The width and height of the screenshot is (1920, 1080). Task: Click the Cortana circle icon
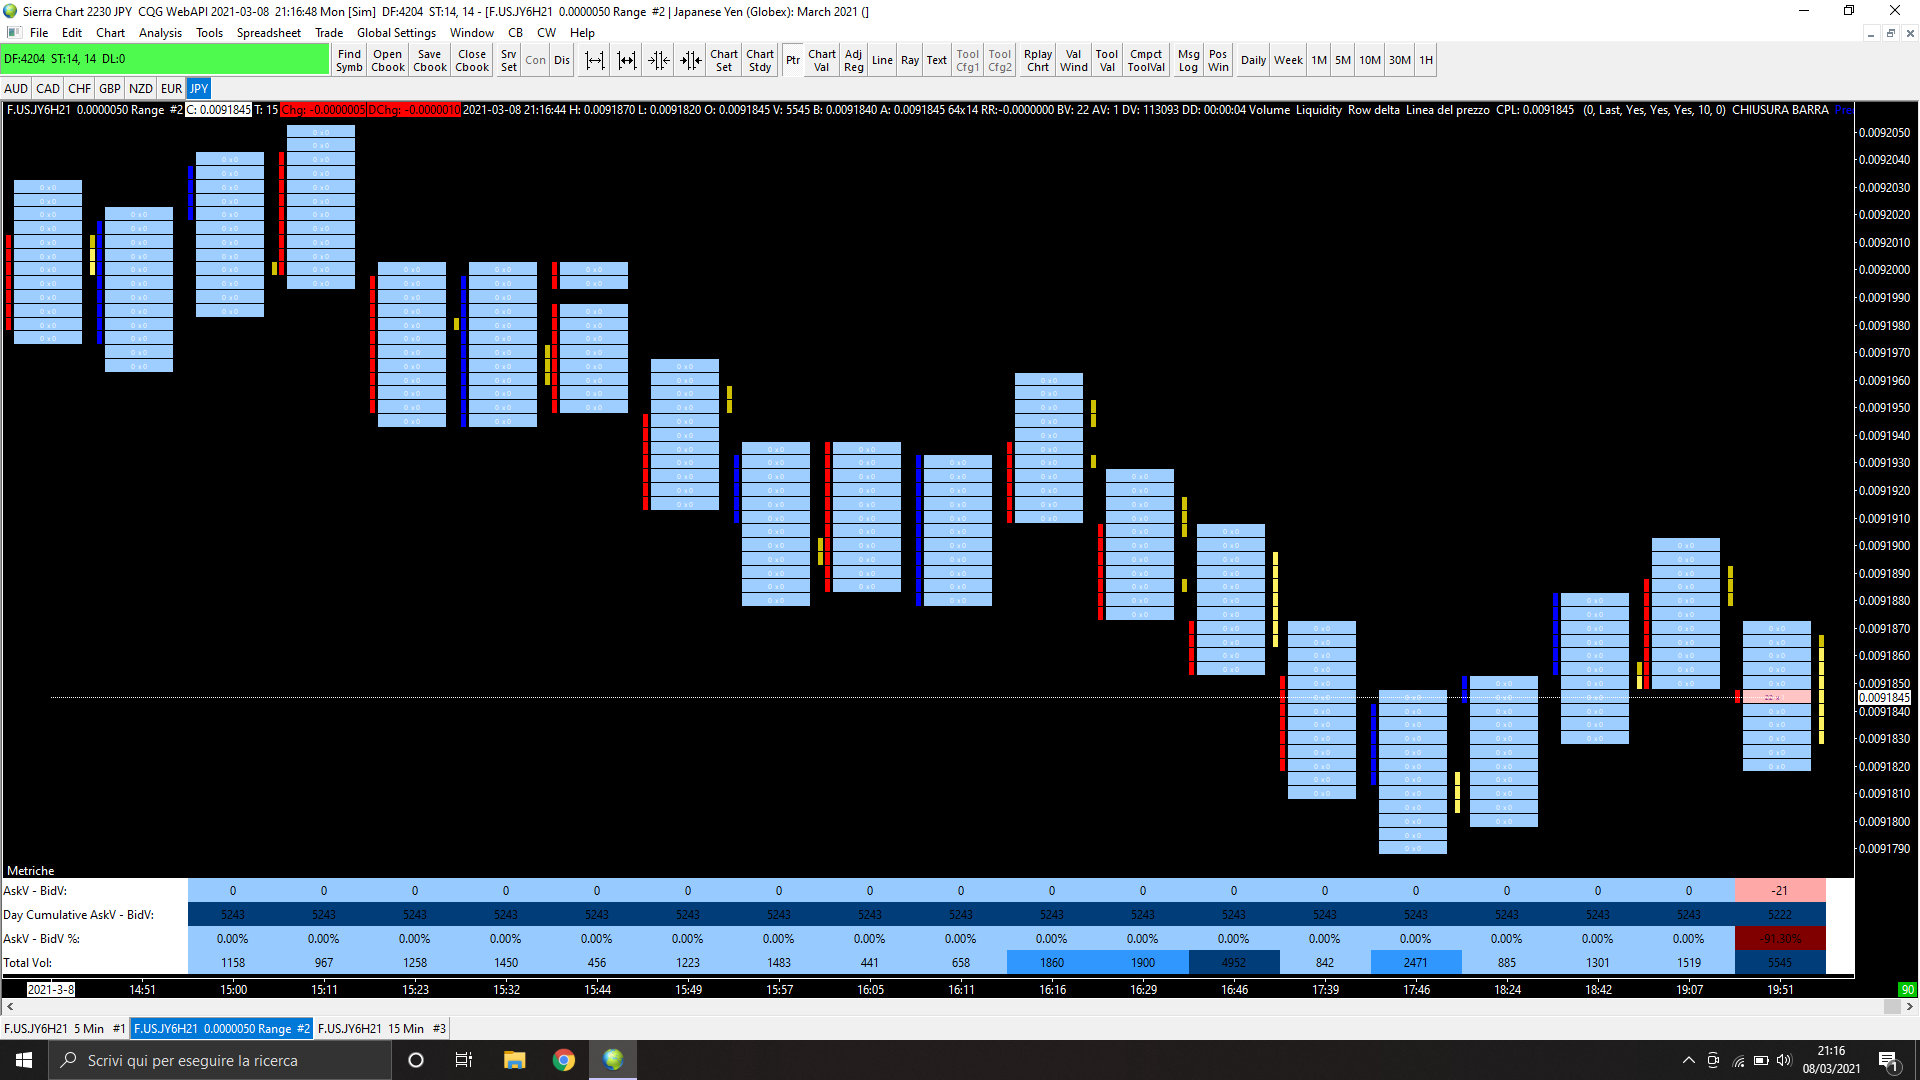(x=416, y=1060)
